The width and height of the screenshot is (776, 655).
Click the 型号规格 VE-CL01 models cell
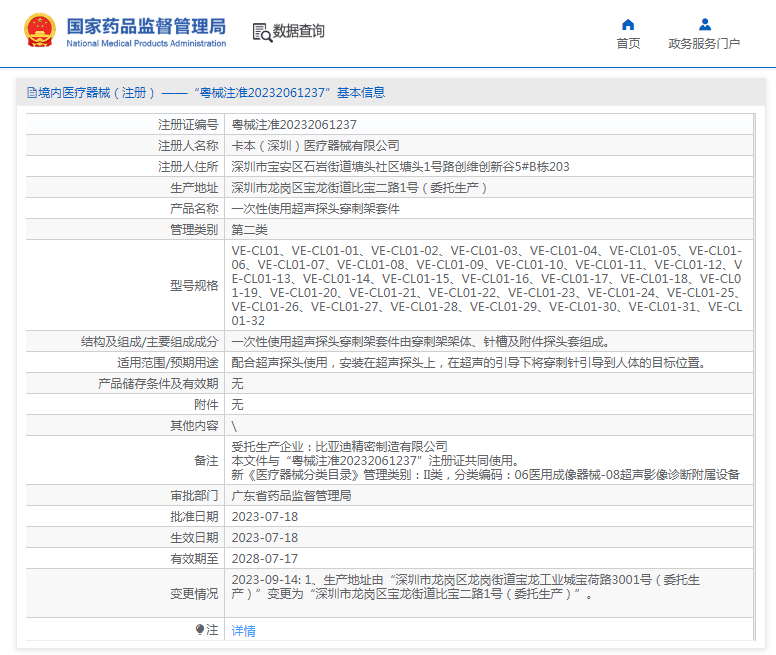(488, 285)
